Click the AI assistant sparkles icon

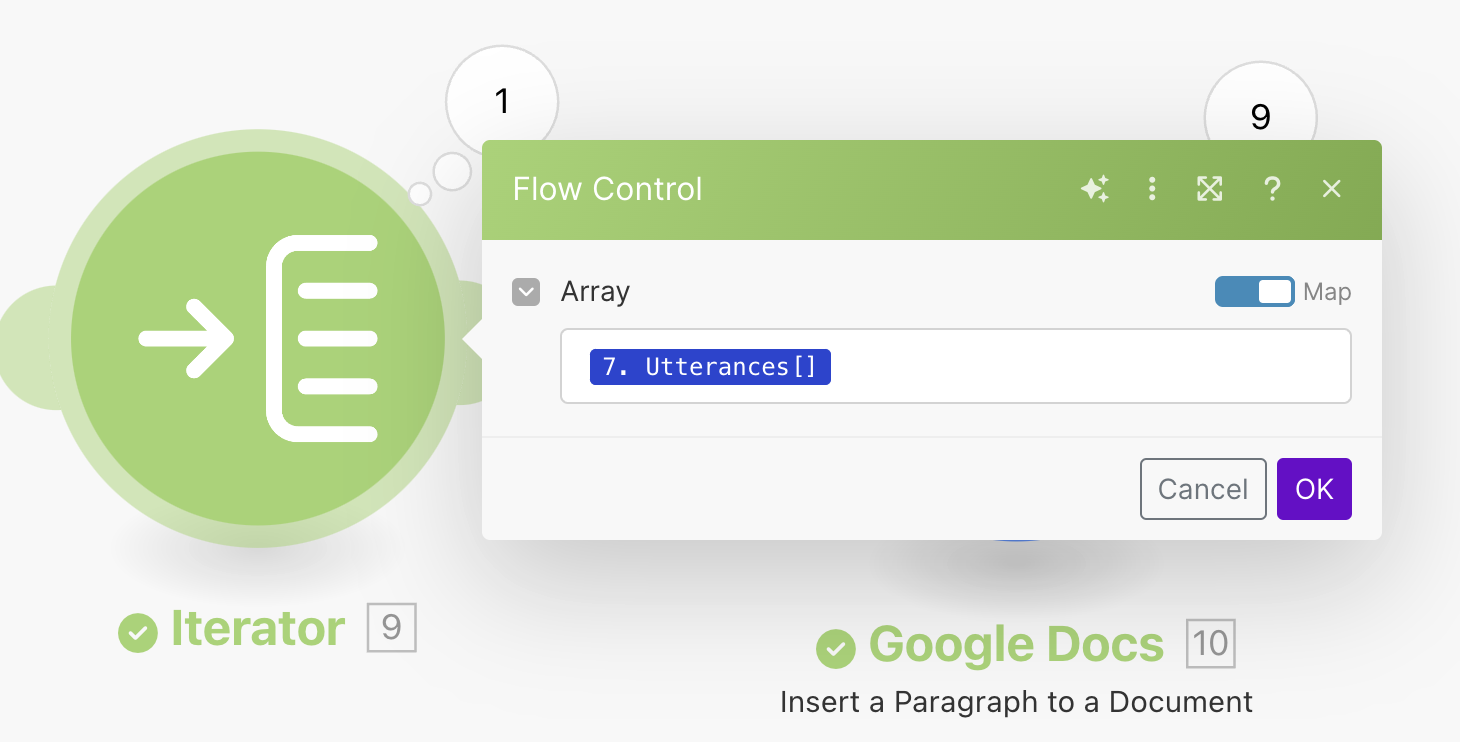(1095, 189)
